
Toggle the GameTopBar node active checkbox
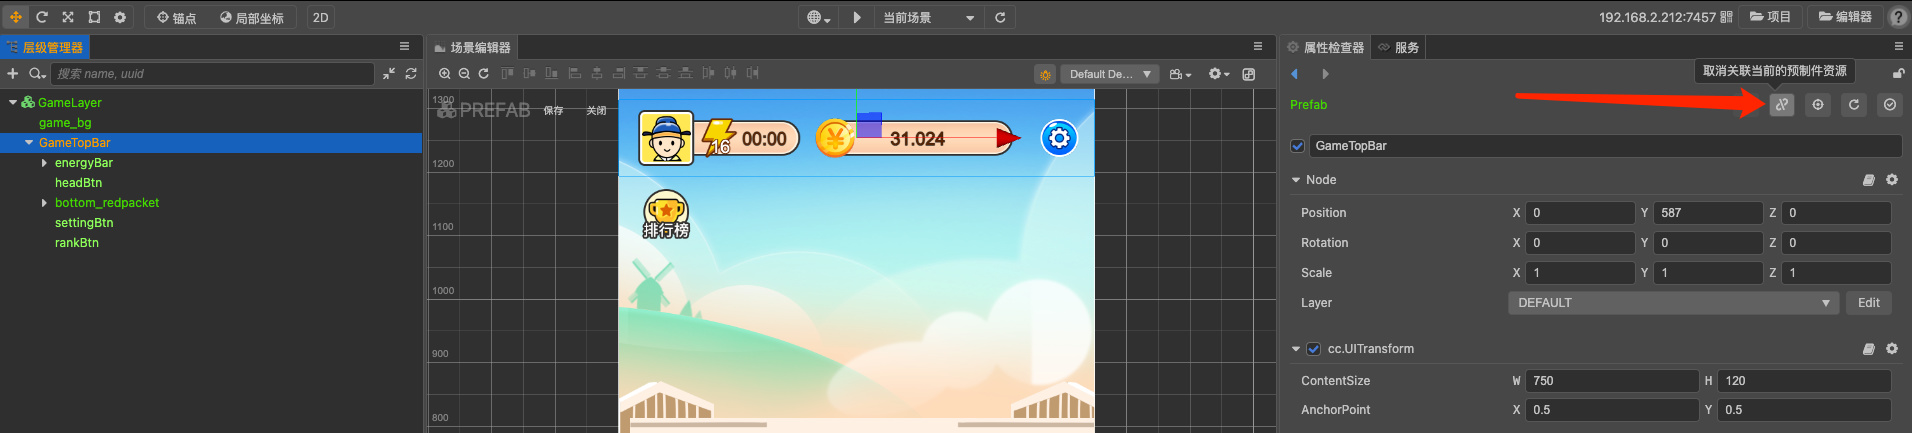coord(1298,146)
